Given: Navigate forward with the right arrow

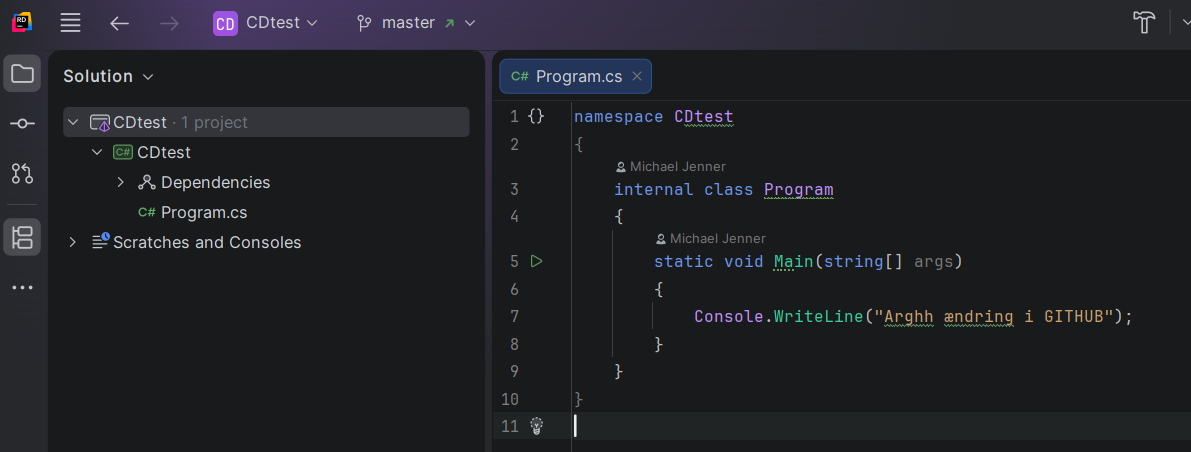Looking at the screenshot, I should click(x=169, y=24).
